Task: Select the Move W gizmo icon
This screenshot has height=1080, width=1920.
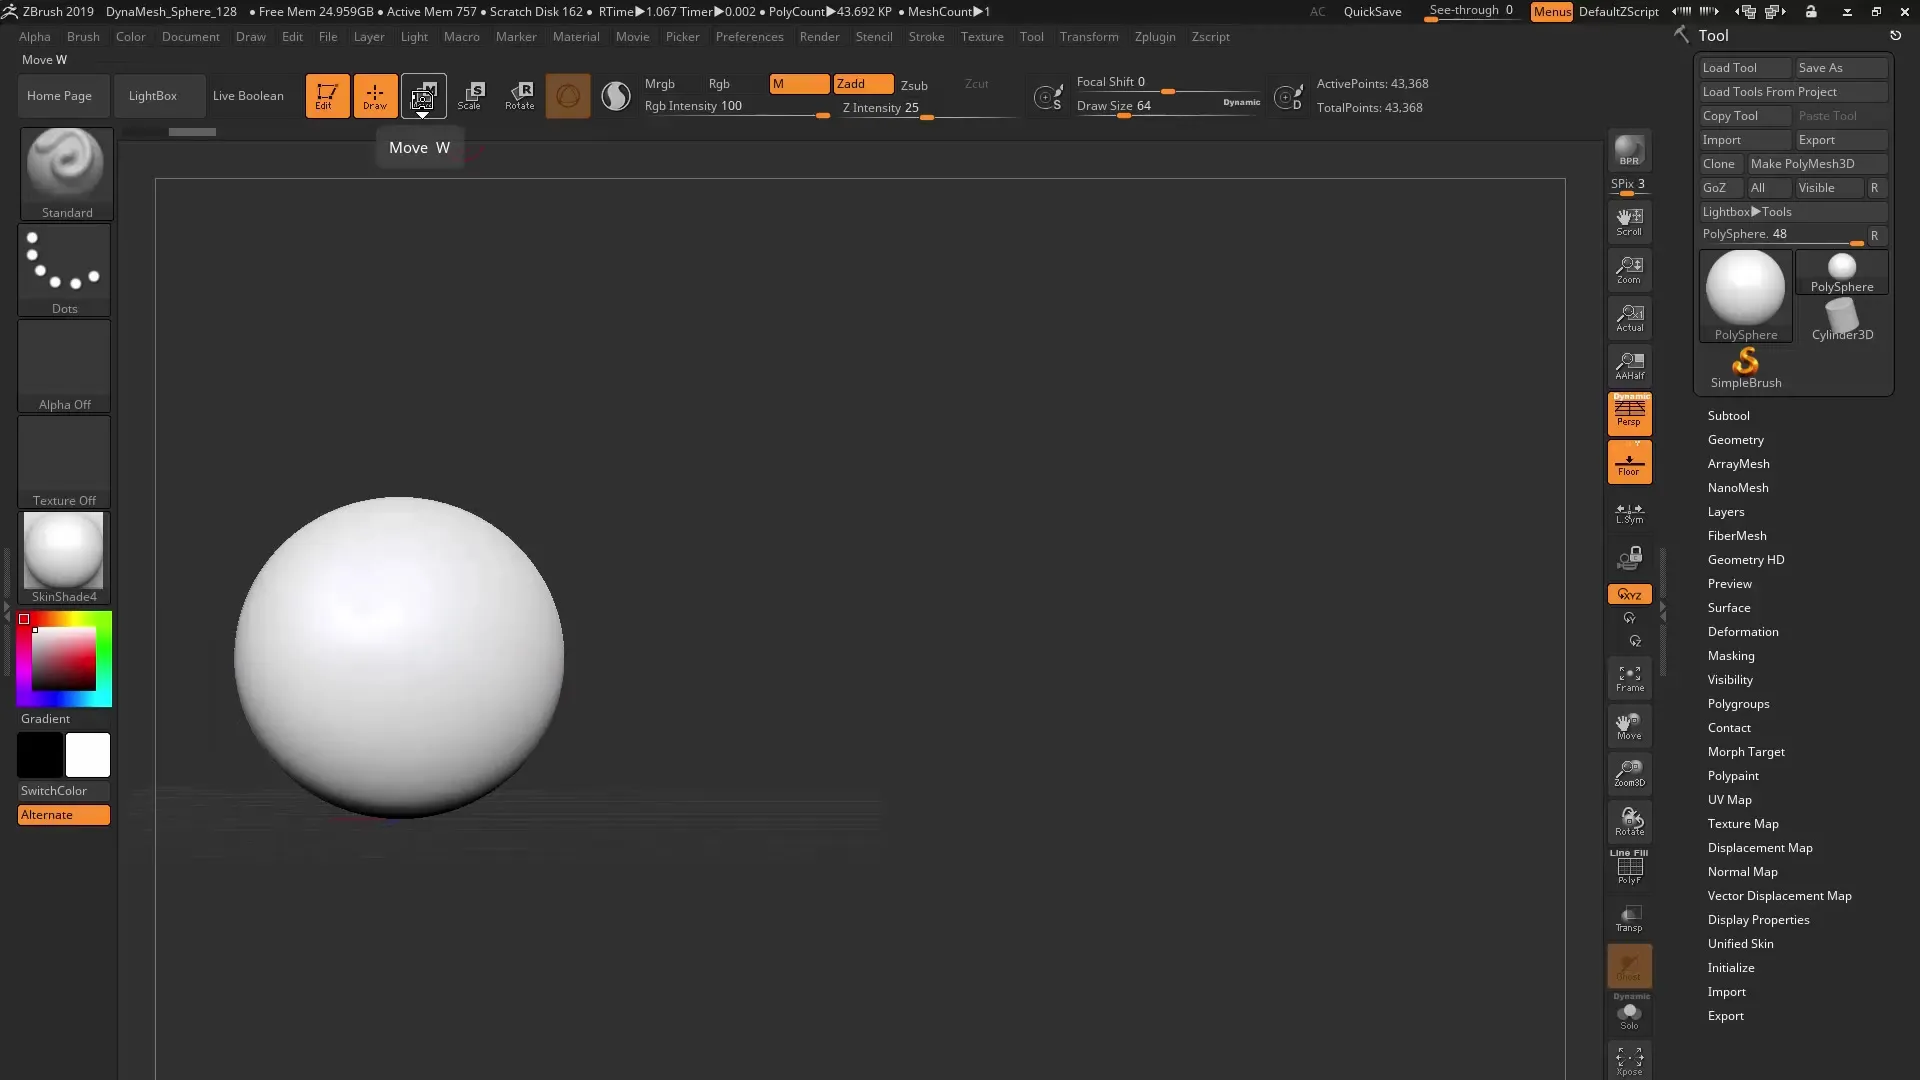Action: click(x=423, y=96)
